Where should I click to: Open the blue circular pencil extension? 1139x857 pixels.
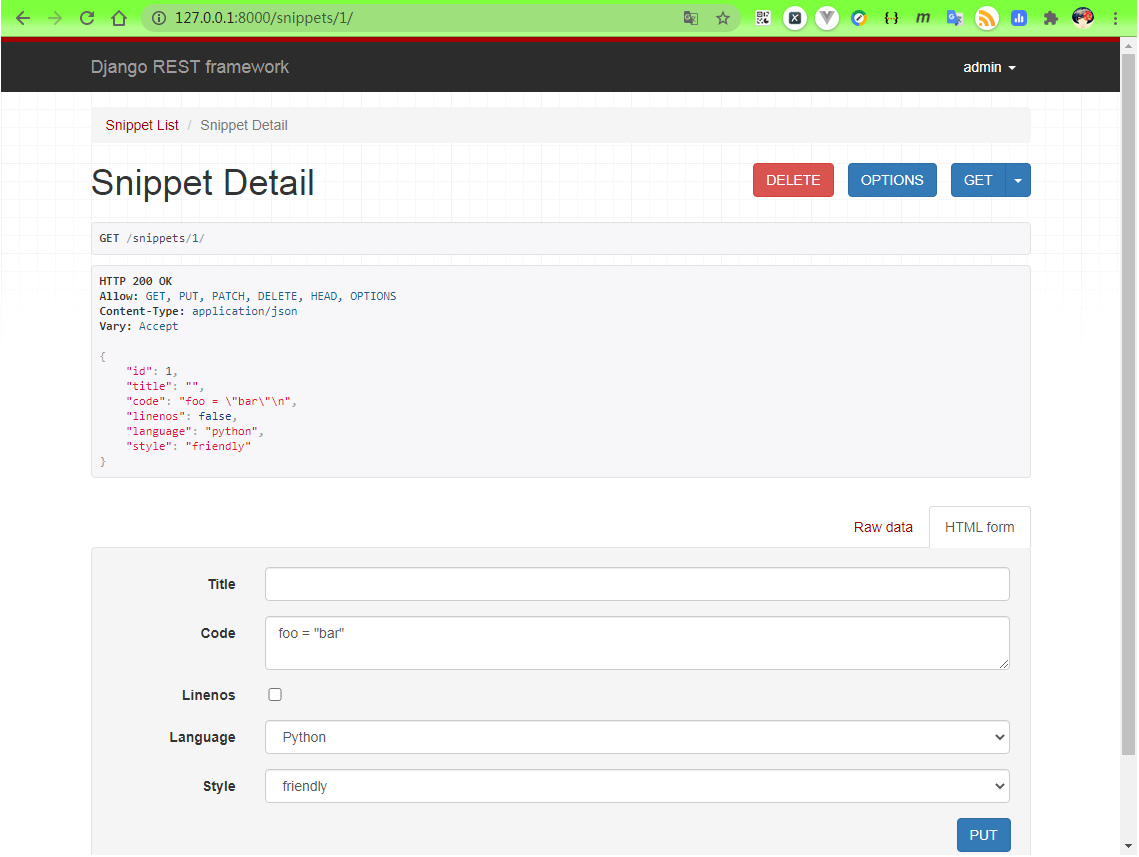[859, 18]
